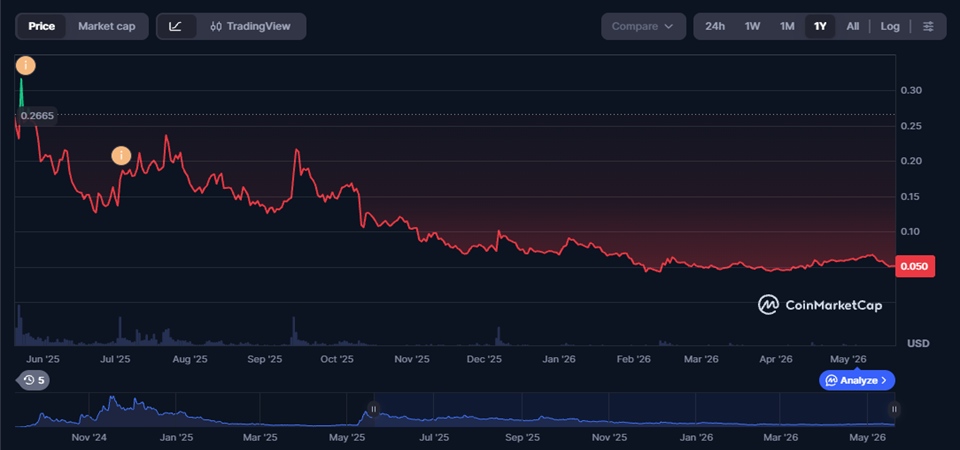The width and height of the screenshot is (960, 450).
Task: Select the 1Y time range
Action: coord(820,26)
